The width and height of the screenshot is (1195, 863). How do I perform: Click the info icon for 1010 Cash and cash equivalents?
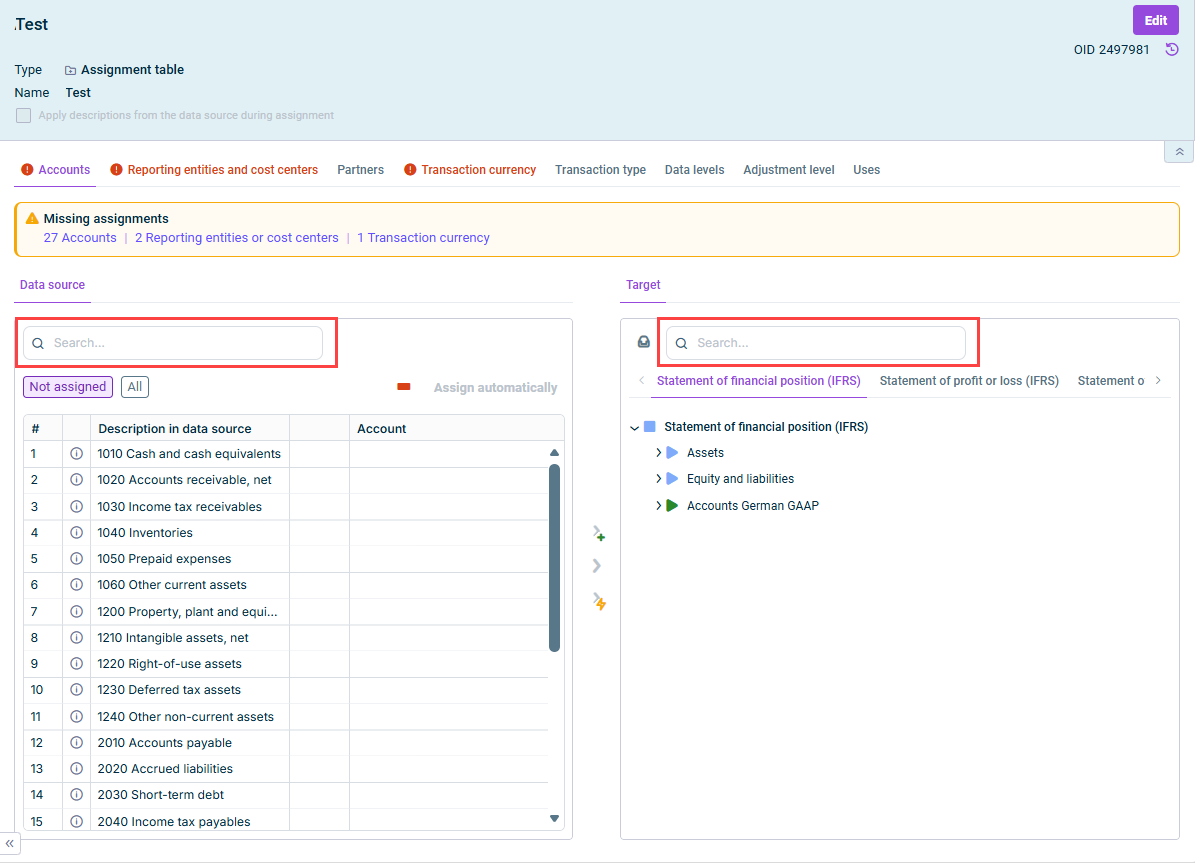point(76,454)
